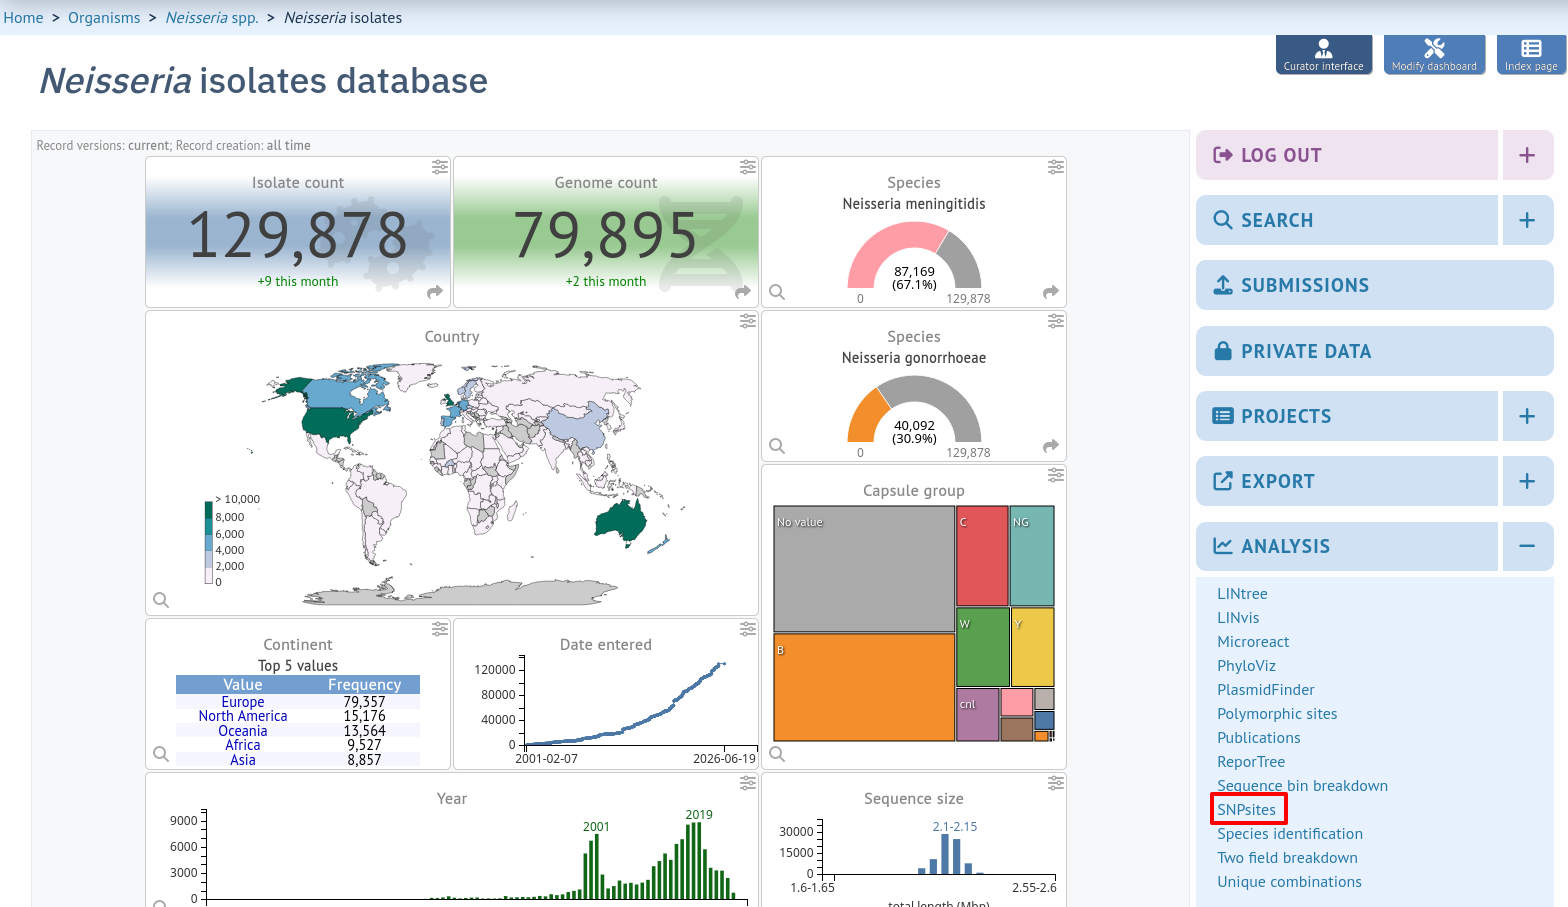This screenshot has height=907, width=1568.
Task: Open the Submissions menu item
Action: tap(1374, 285)
